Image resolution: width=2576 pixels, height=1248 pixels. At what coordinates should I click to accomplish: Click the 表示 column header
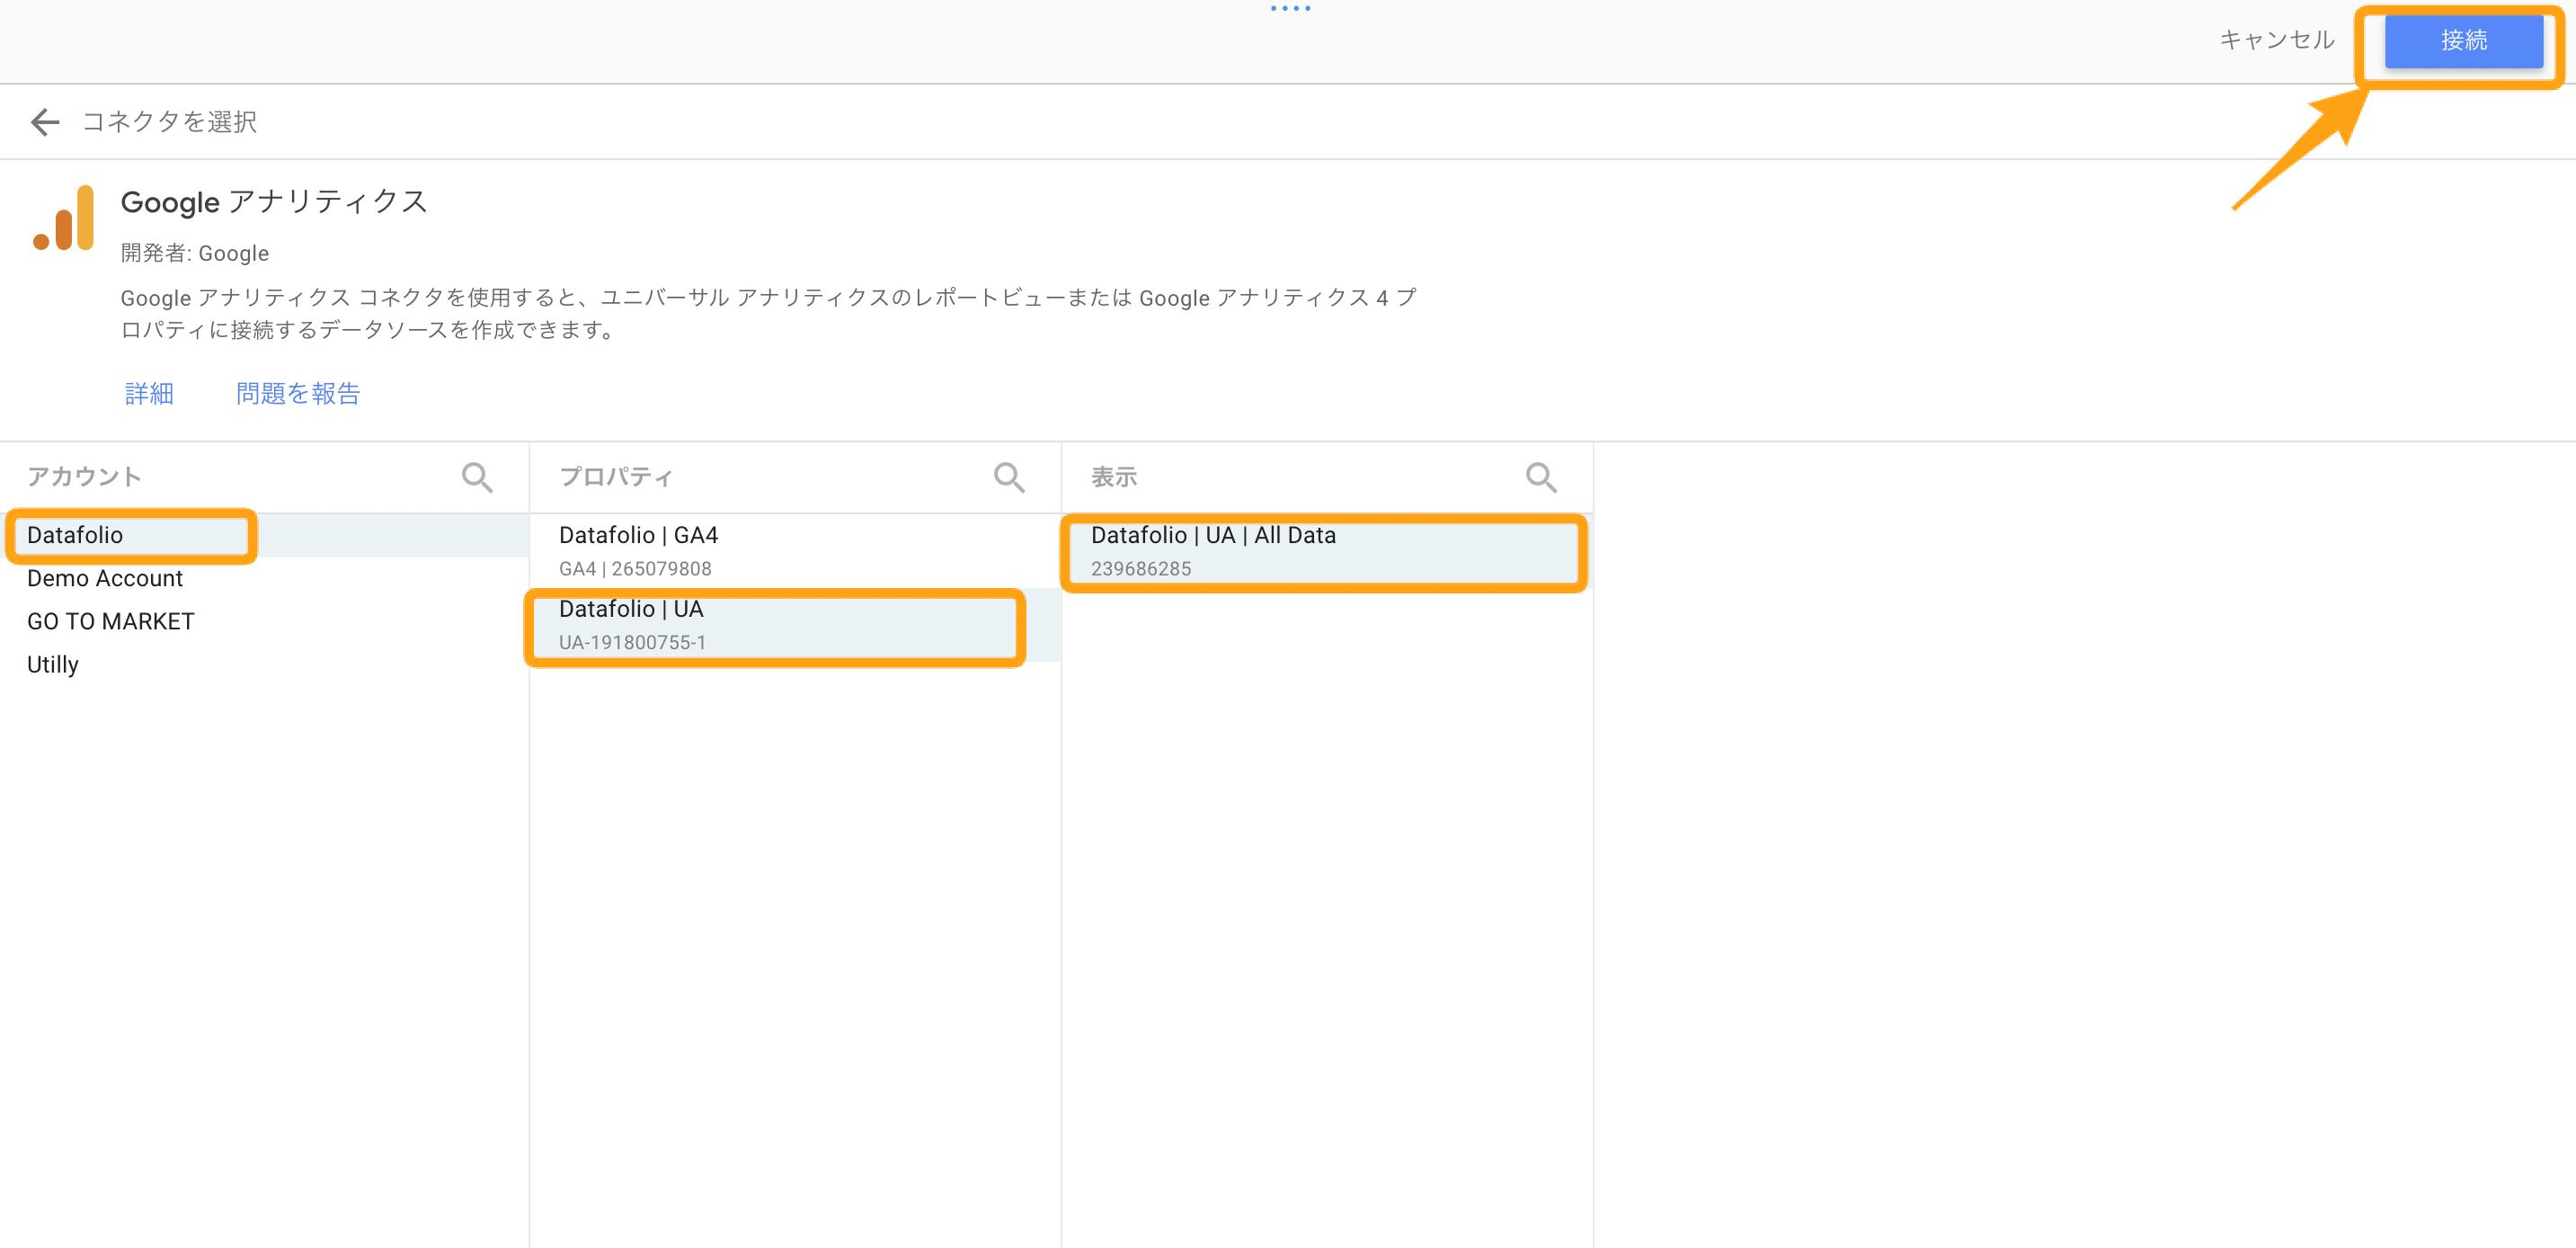(1114, 477)
